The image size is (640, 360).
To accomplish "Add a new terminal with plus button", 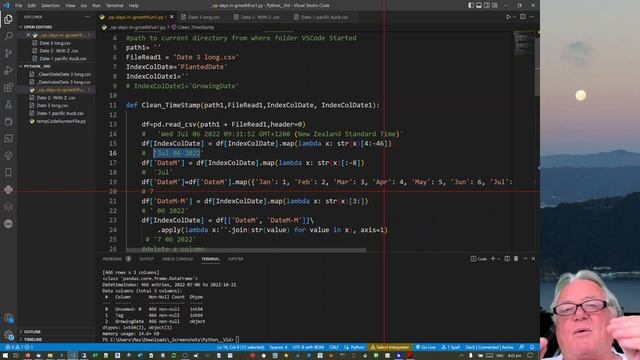I will pyautogui.click(x=493, y=259).
